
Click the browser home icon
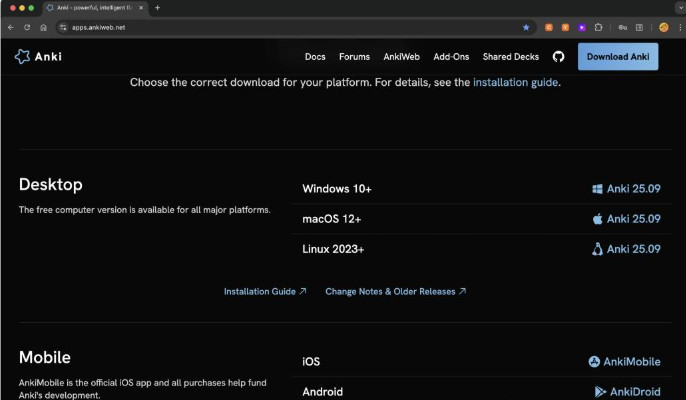pyautogui.click(x=43, y=27)
